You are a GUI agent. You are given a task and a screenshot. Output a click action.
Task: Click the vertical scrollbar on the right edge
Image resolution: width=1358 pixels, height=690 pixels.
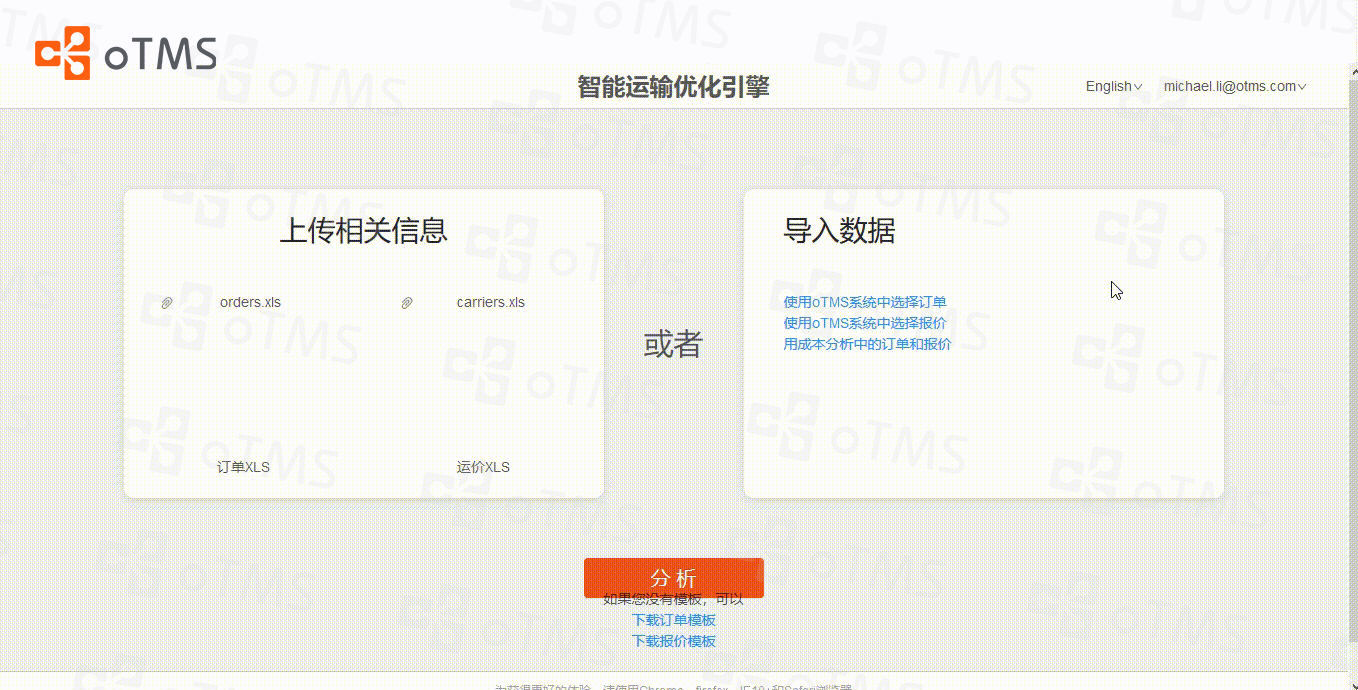1352,350
